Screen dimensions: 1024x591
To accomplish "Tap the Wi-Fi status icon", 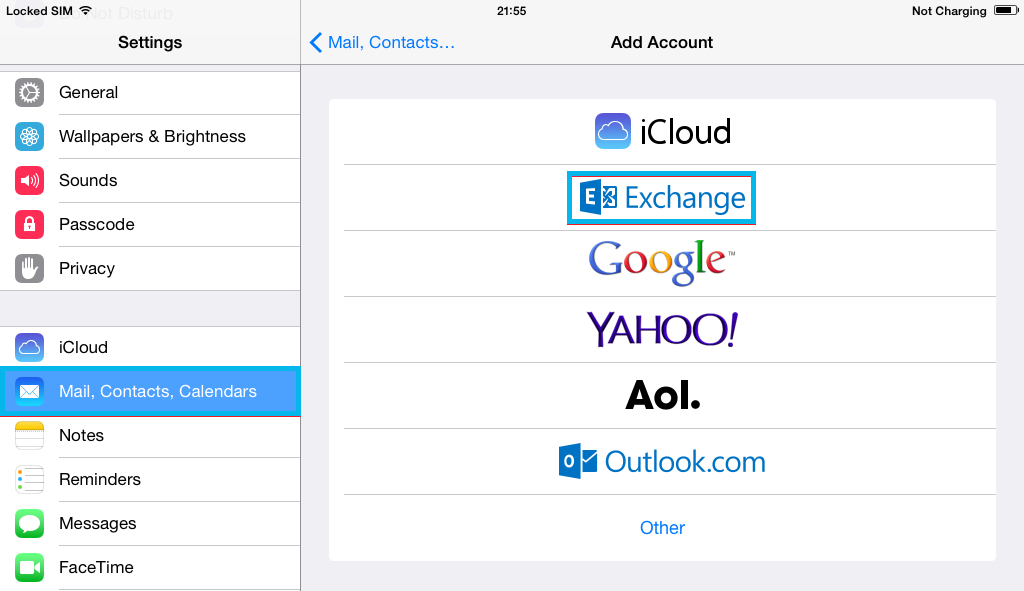I will click(x=86, y=10).
